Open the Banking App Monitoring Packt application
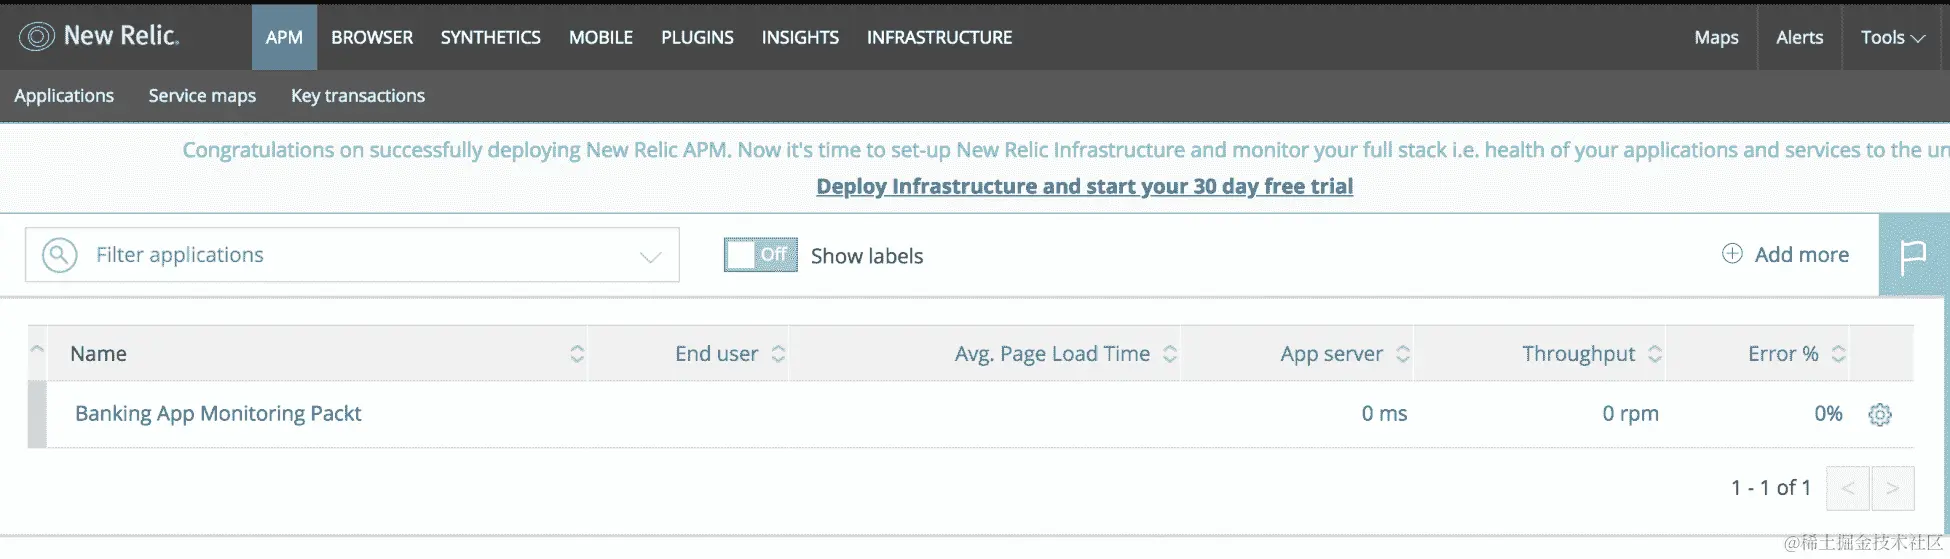Screen dimensions: 1950x559 click(218, 414)
